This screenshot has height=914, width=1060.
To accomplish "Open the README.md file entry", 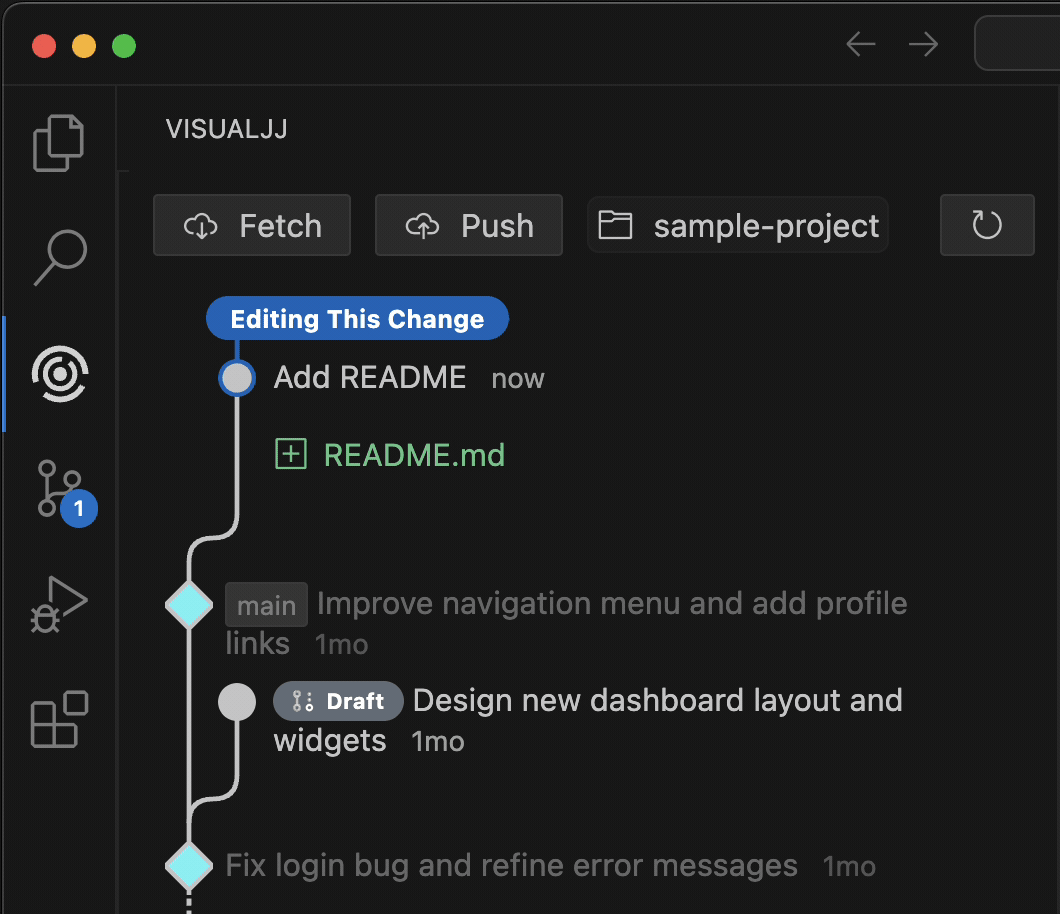I will pyautogui.click(x=414, y=455).
